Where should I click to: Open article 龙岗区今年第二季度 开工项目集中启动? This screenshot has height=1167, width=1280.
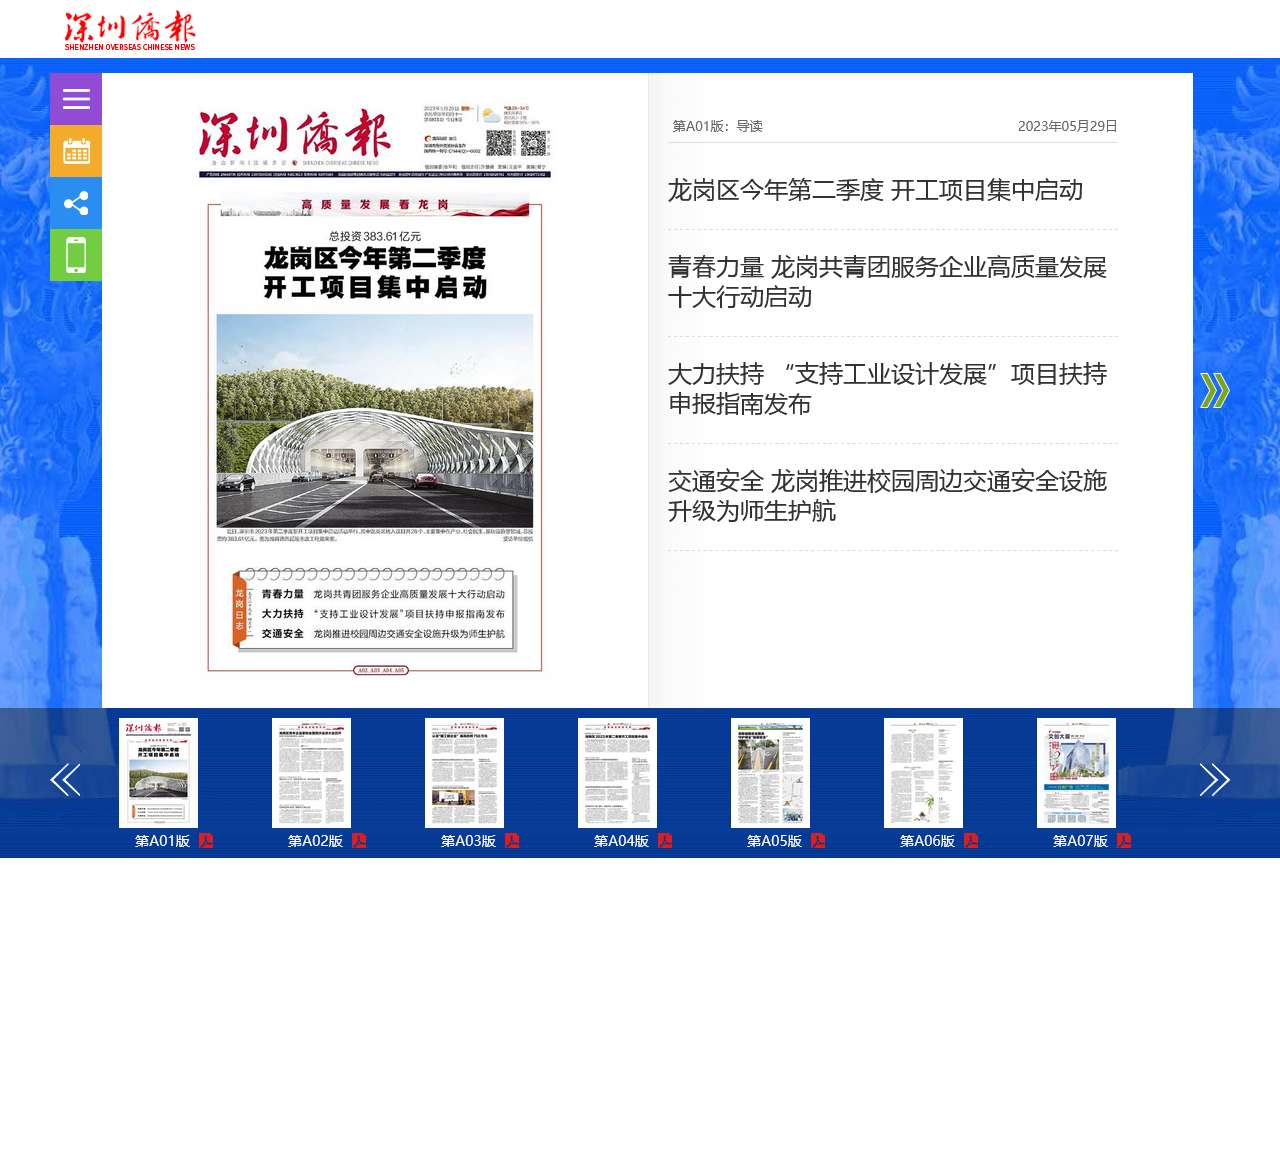pos(875,190)
